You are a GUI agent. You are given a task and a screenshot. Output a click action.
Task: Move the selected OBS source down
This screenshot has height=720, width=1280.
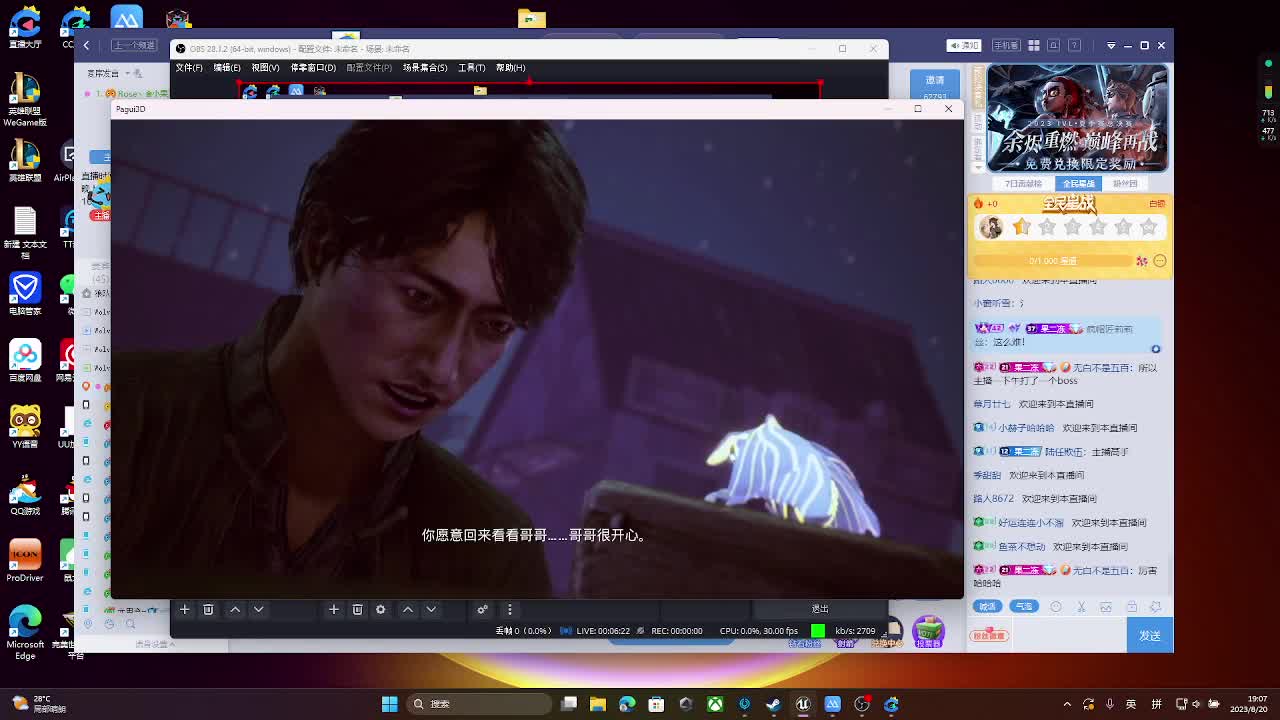tap(431, 609)
